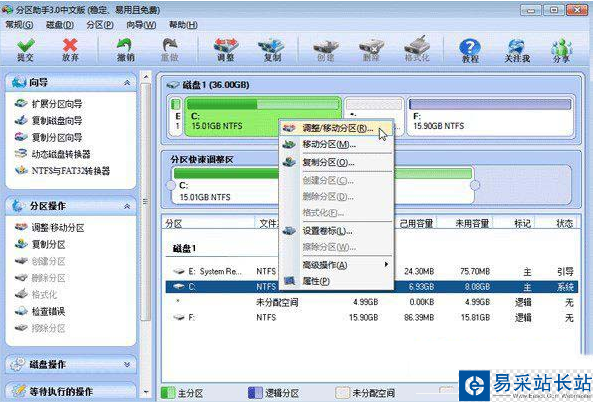This screenshot has height=402, width=593.
Task: Click the 调整 (resize) toolbar icon
Action: [226, 45]
